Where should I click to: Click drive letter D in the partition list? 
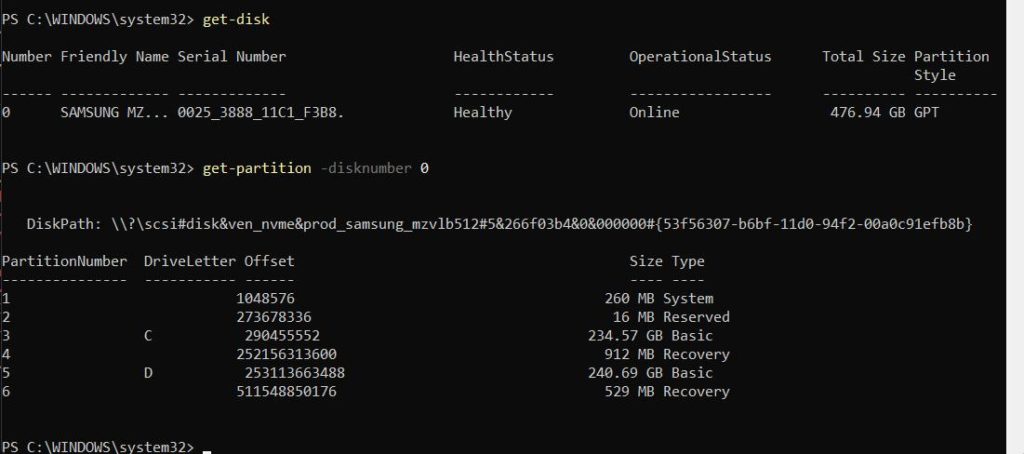coord(148,372)
